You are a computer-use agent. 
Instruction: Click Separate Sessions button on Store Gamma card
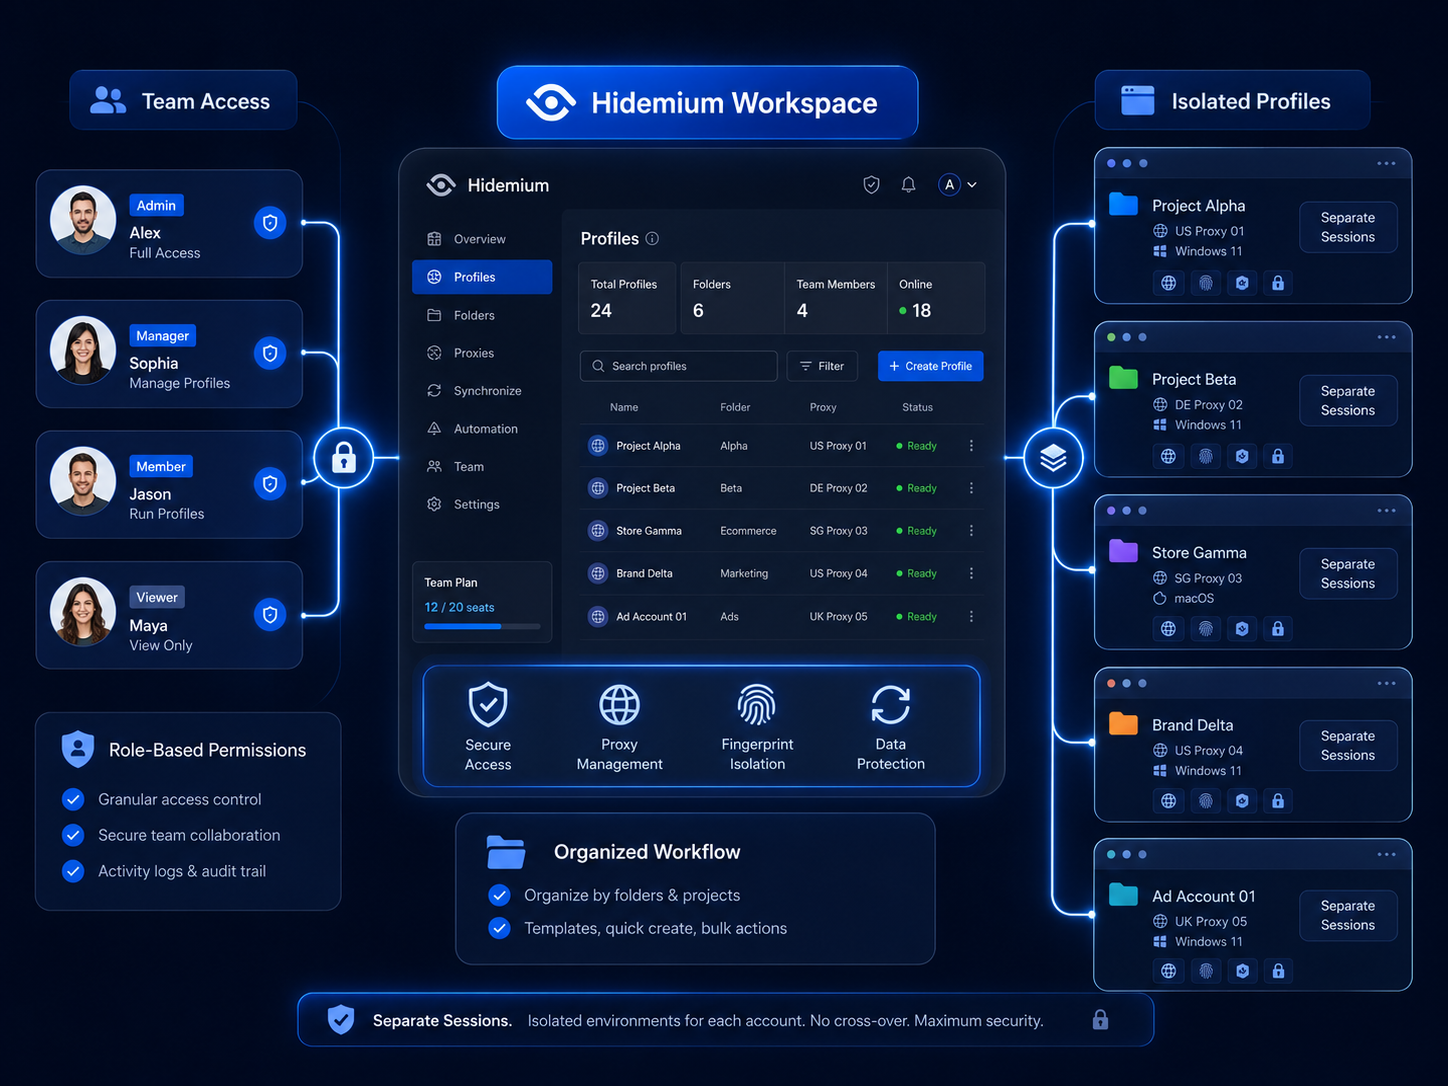point(1348,574)
